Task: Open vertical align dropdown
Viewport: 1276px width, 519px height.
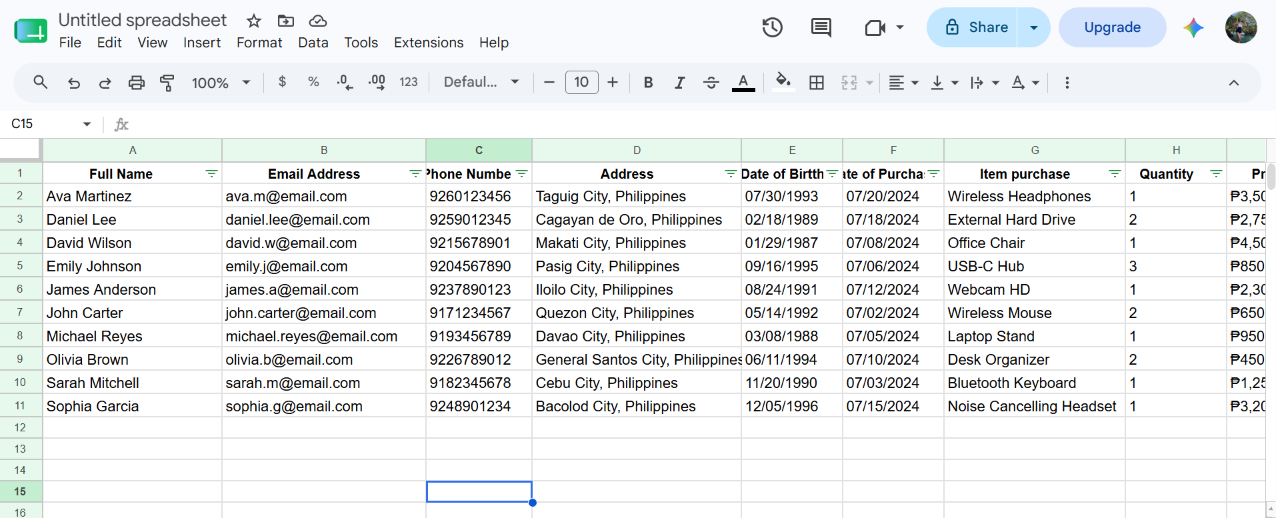Action: 944,82
